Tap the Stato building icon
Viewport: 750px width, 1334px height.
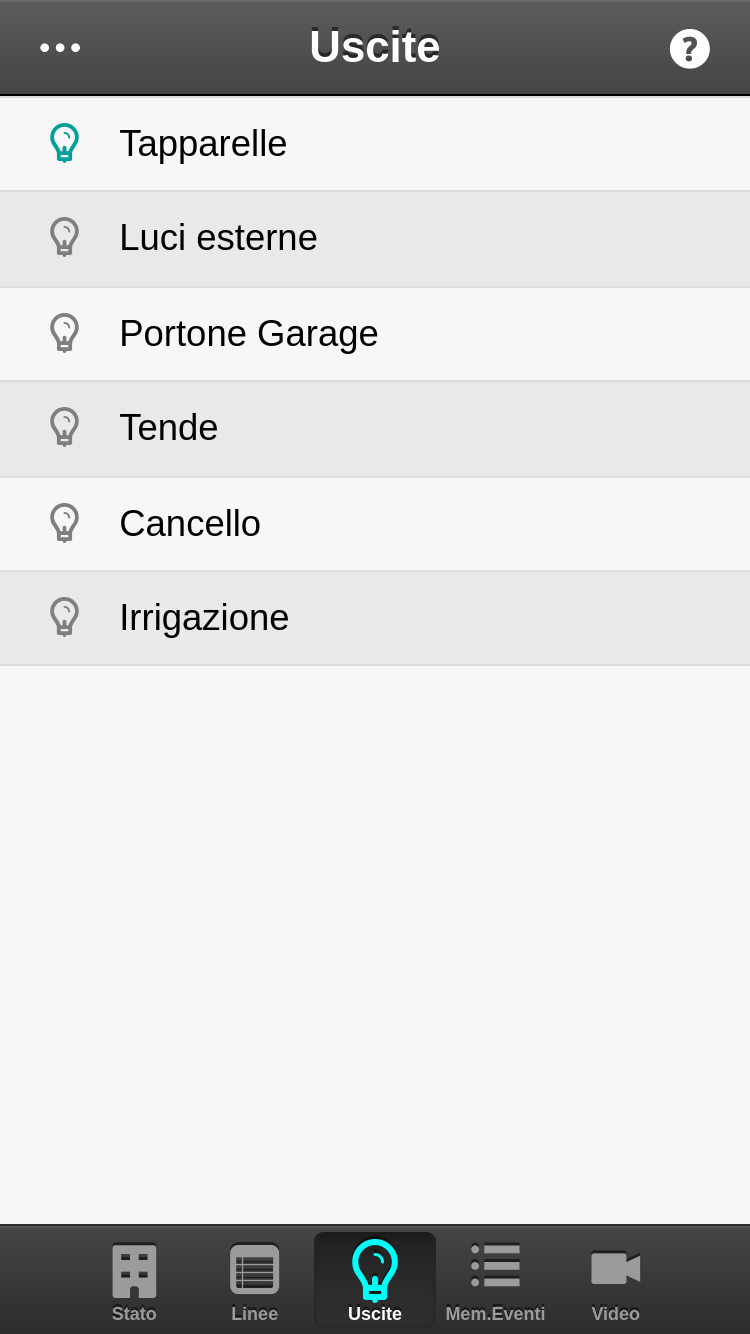(134, 1270)
